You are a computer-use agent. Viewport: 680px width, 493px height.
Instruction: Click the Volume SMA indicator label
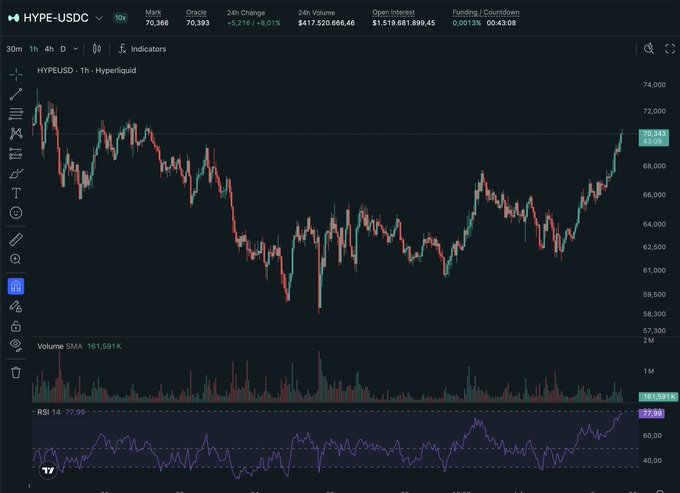[59, 346]
